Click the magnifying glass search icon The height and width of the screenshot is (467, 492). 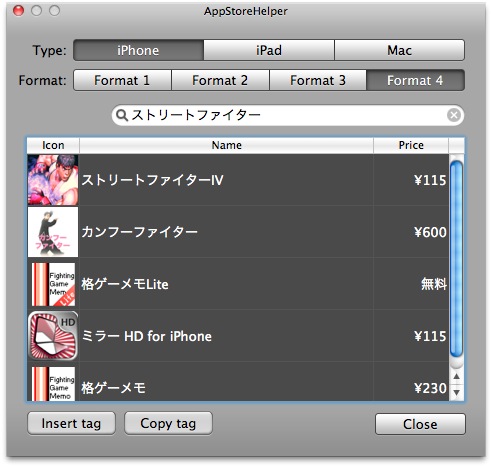click(x=122, y=115)
